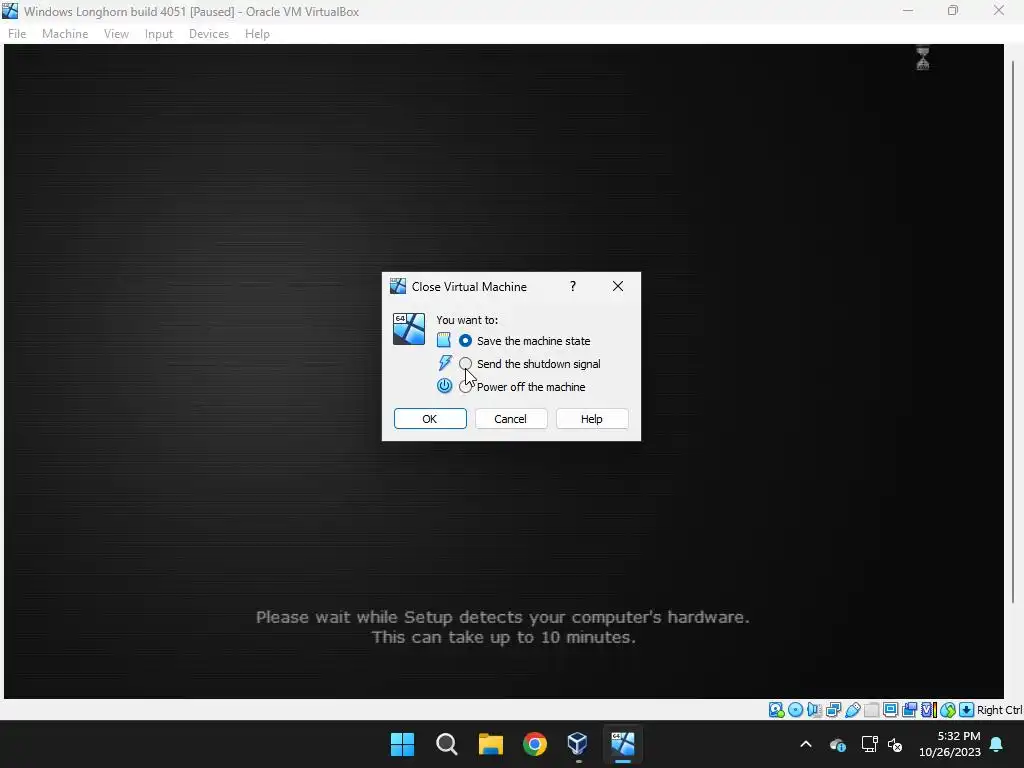Open File Explorer from the taskbar
1024x768 pixels.
pos(490,744)
